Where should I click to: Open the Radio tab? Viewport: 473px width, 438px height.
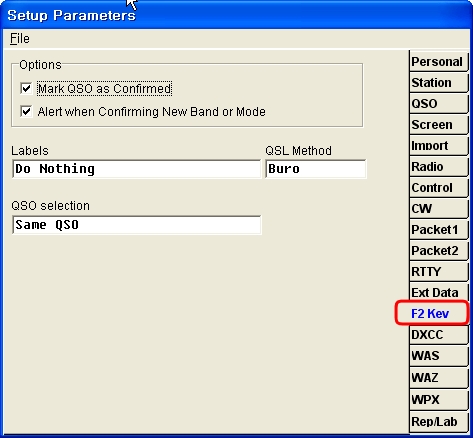(x=439, y=166)
